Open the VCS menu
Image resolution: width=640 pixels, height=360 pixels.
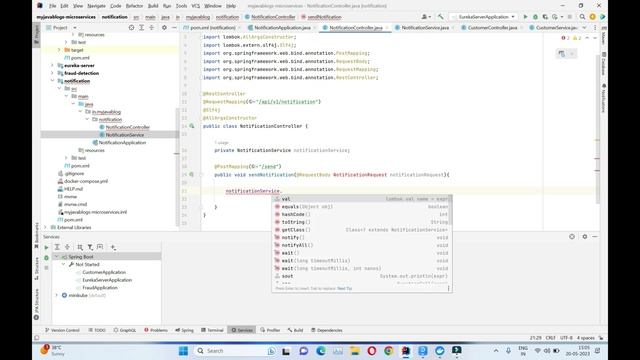click(196, 6)
